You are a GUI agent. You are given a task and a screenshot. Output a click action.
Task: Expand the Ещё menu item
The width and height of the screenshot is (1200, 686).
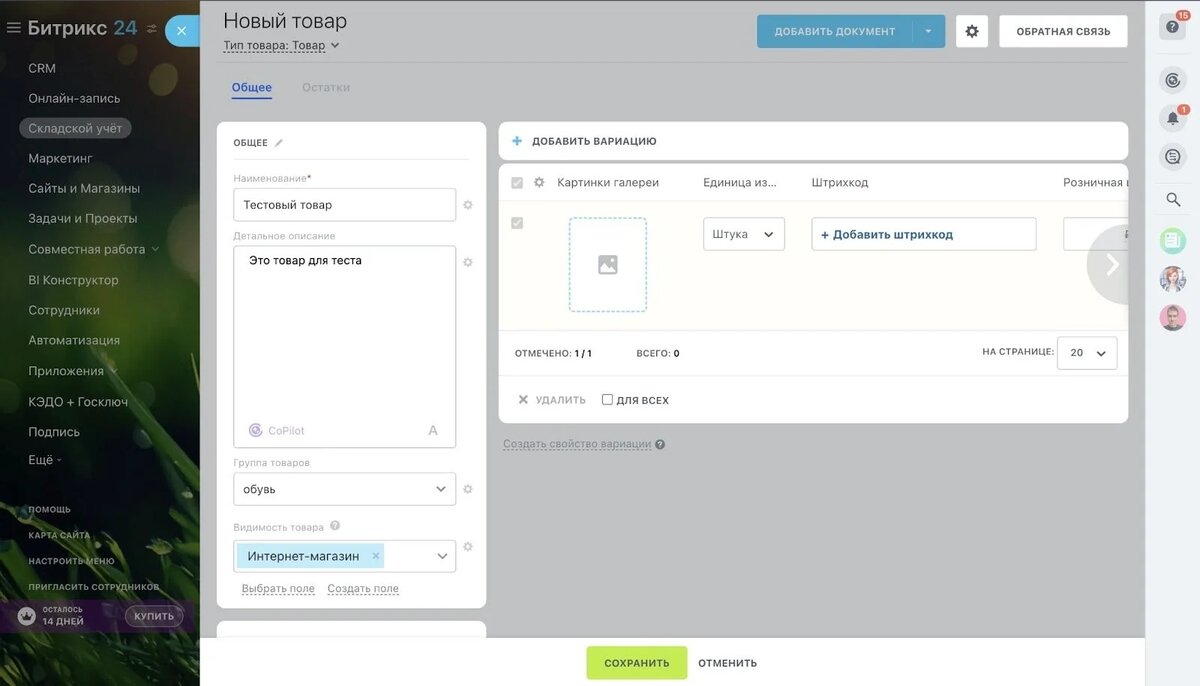[x=45, y=460]
